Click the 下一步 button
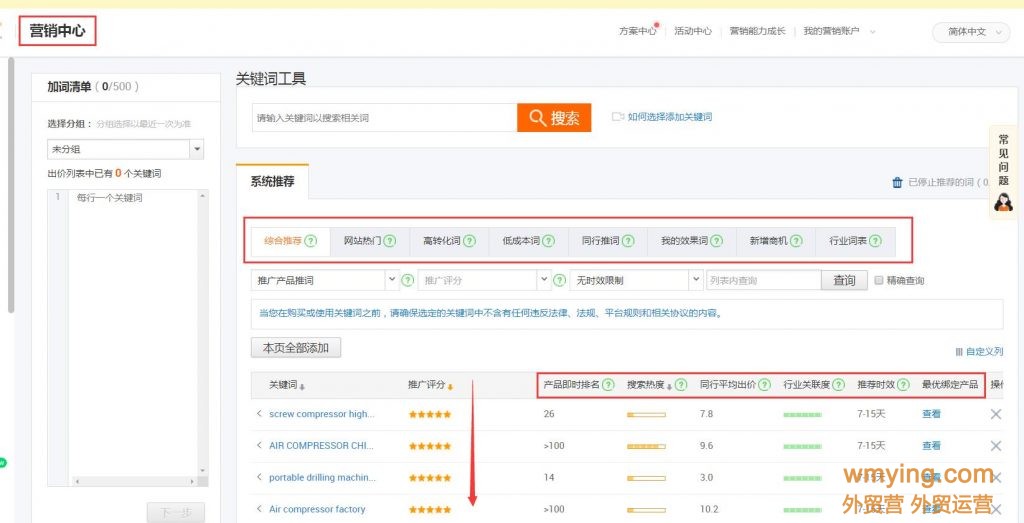 [175, 512]
